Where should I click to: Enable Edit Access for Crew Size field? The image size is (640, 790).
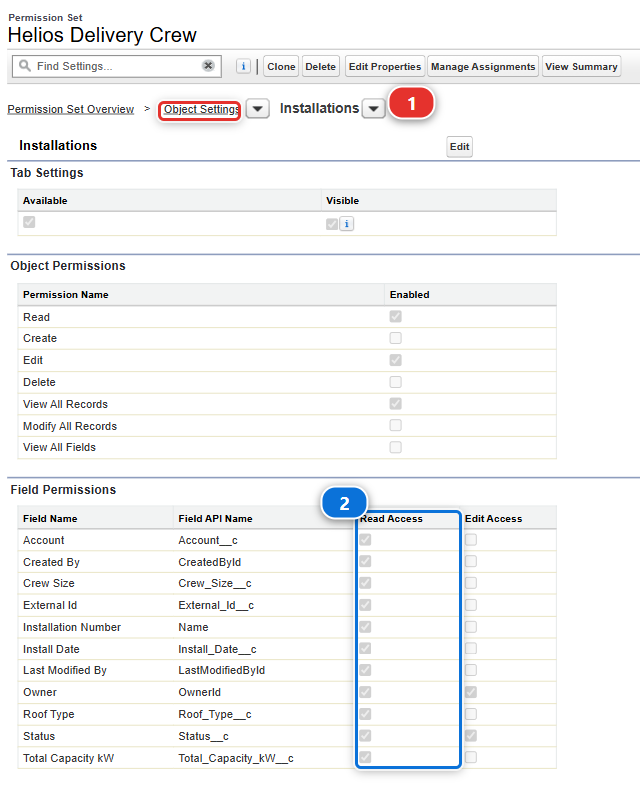[x=471, y=583]
